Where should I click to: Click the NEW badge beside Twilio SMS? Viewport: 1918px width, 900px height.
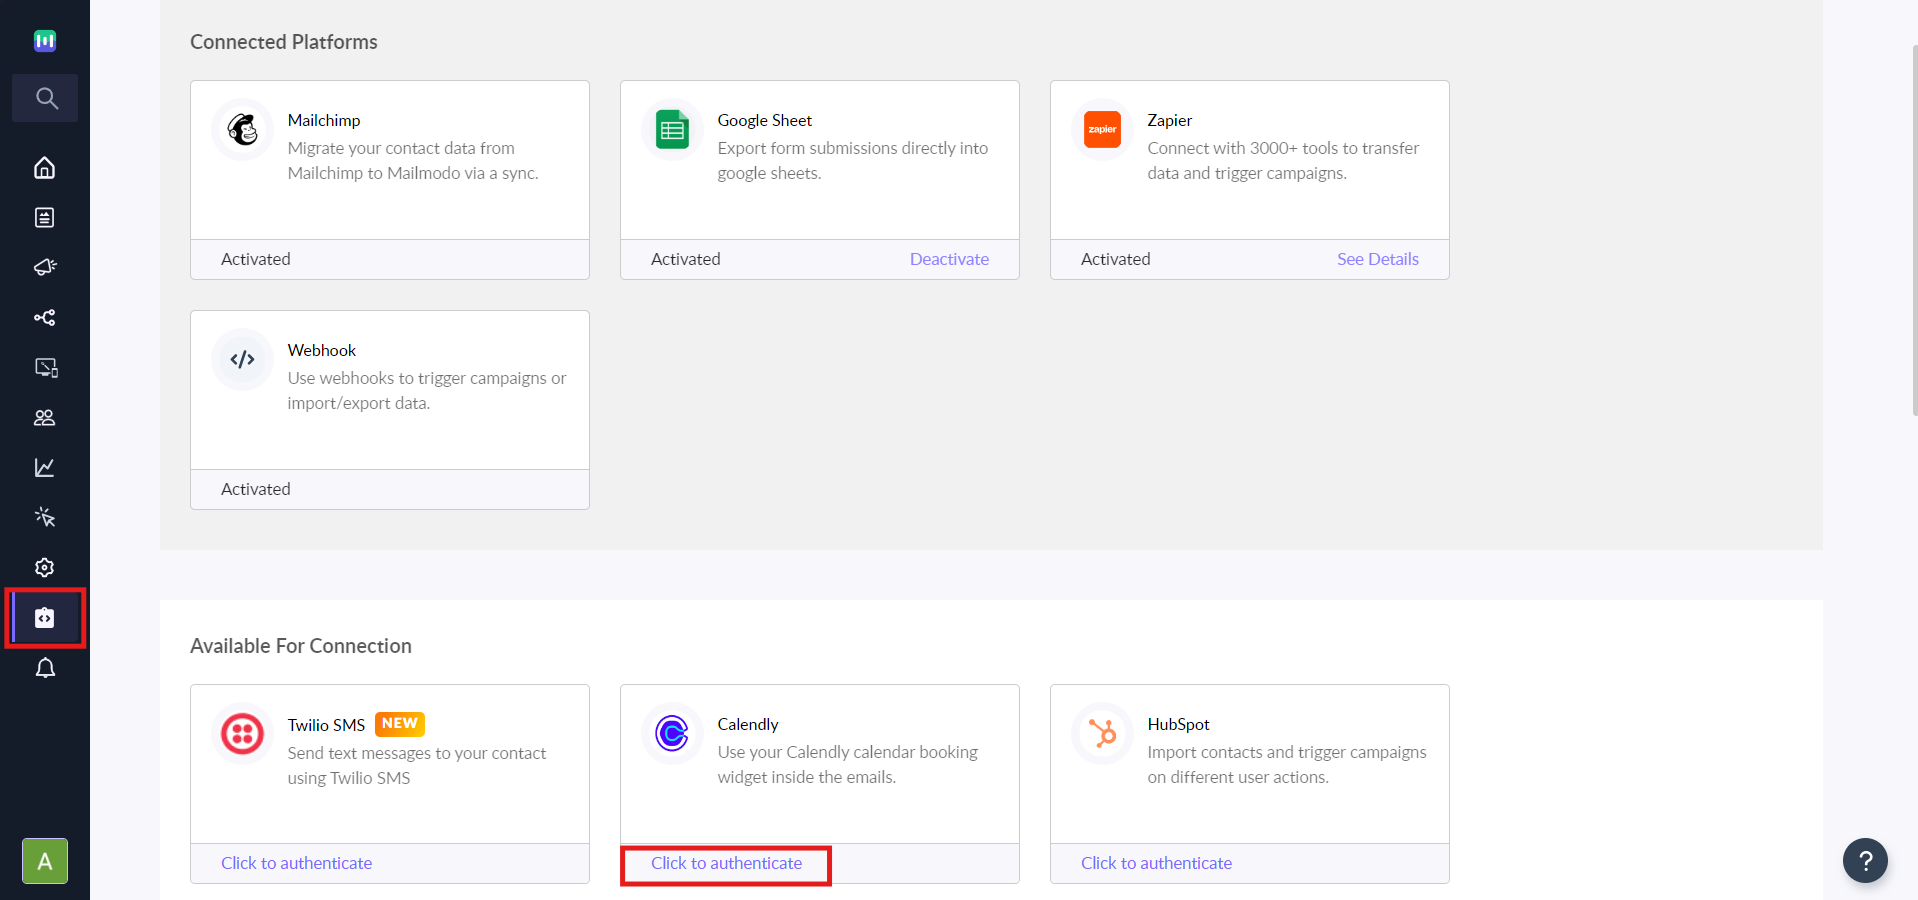[400, 723]
